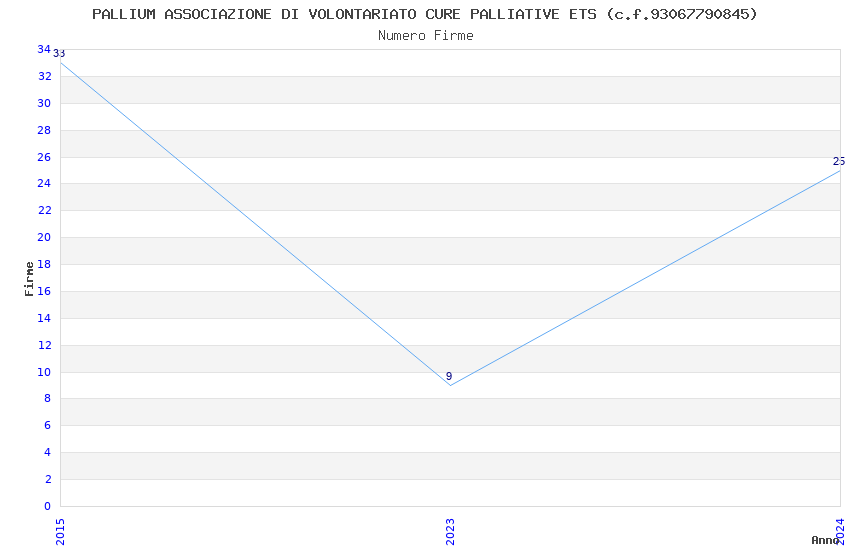Click y-axis tick value 4
The image size is (850, 550).
pyautogui.click(x=48, y=452)
